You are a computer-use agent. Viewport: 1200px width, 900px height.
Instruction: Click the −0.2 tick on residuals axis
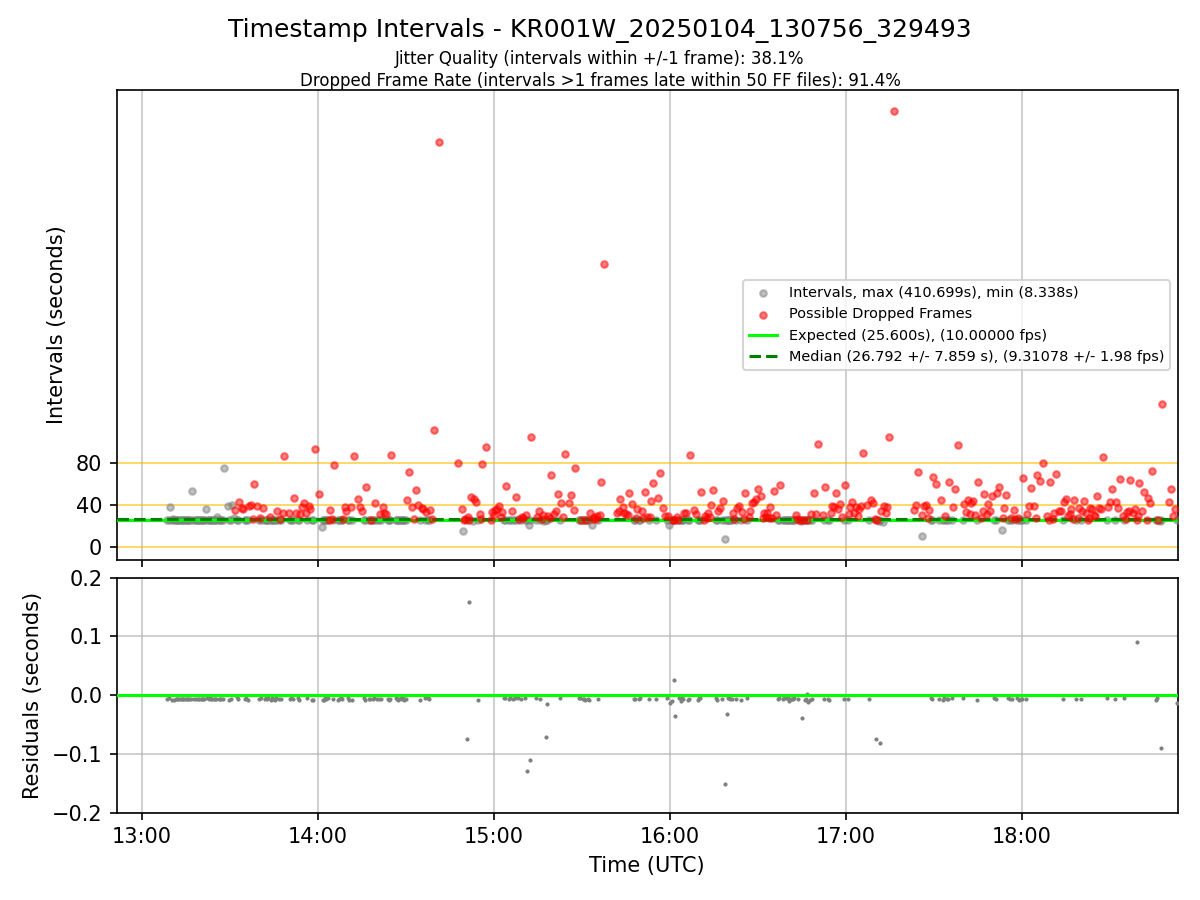click(78, 813)
